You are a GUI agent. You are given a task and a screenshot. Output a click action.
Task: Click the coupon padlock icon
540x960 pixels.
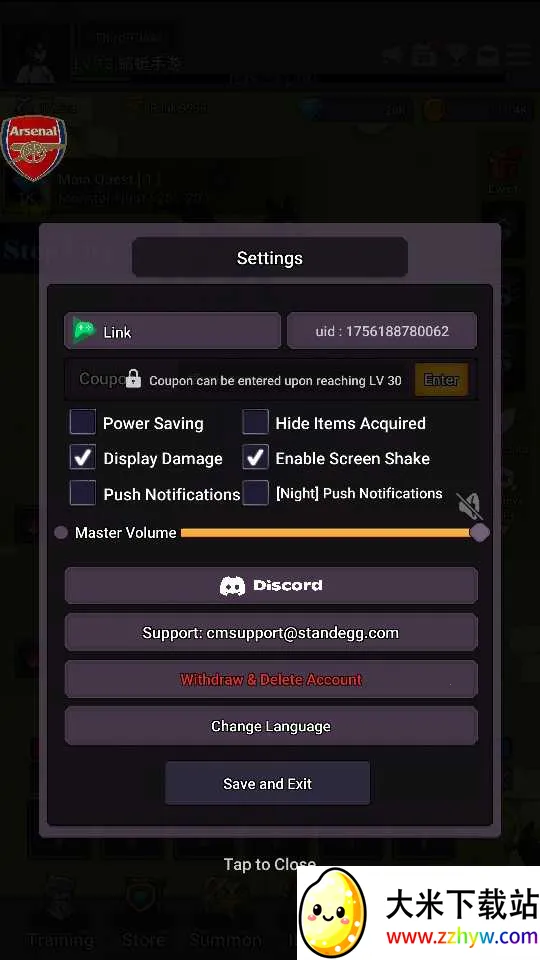(133, 378)
